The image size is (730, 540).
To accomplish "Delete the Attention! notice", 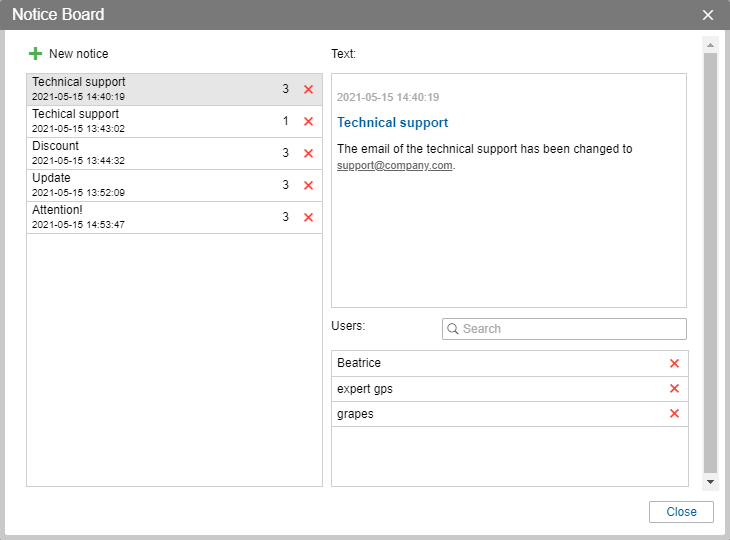I will point(308,217).
